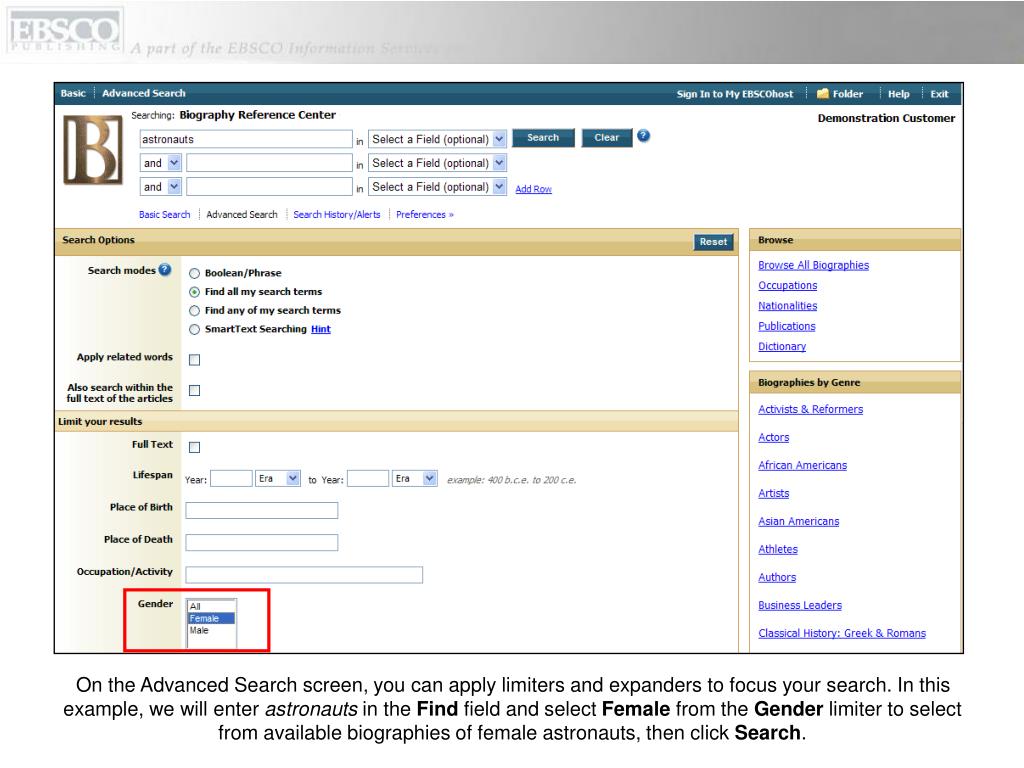Click the astronauts search field
The height and width of the screenshot is (768, 1024).
coord(246,139)
